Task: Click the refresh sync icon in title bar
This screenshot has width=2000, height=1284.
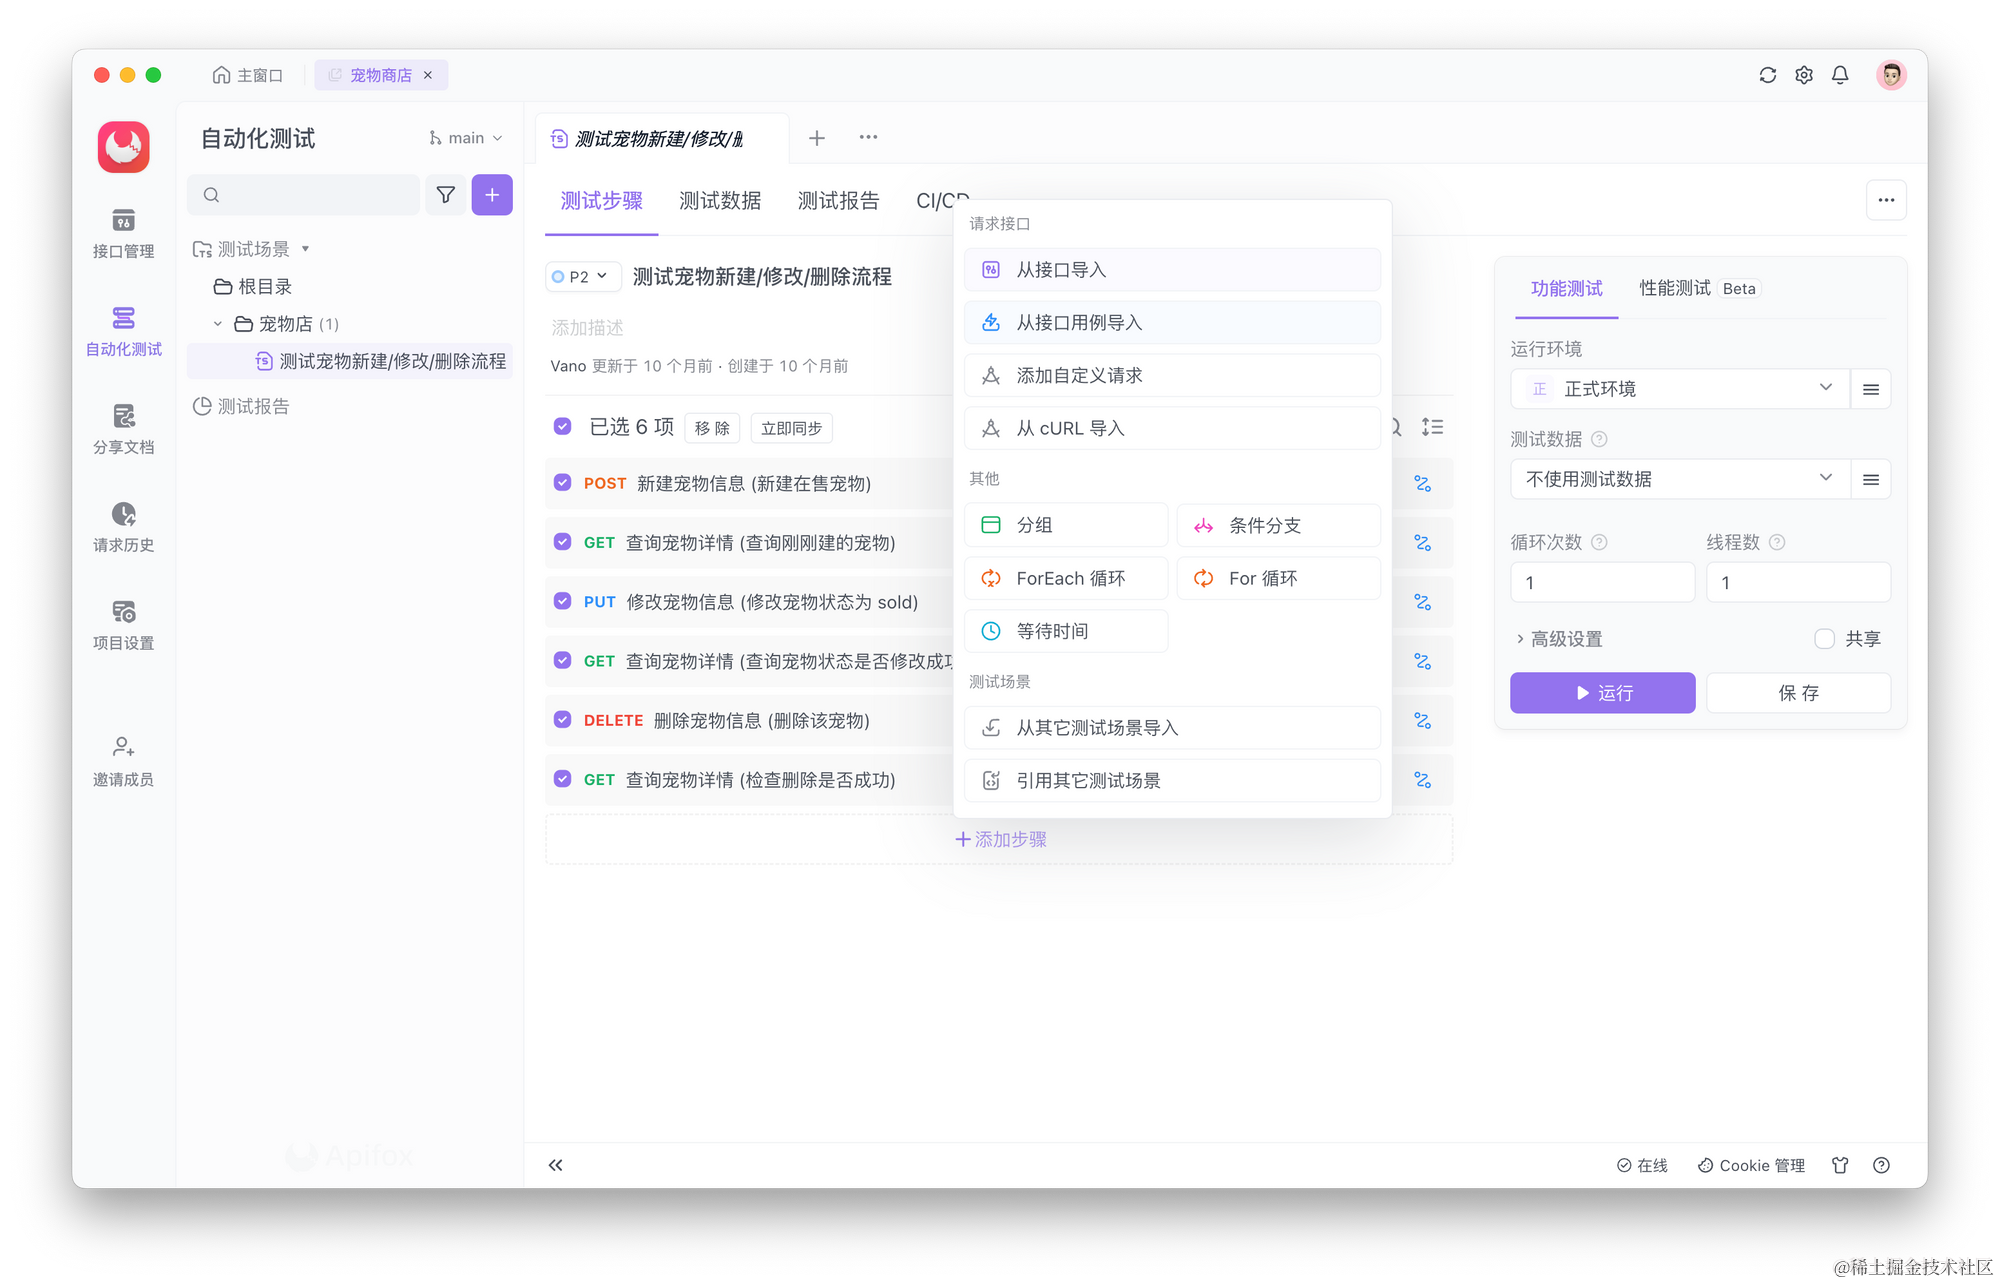Action: click(x=1767, y=75)
